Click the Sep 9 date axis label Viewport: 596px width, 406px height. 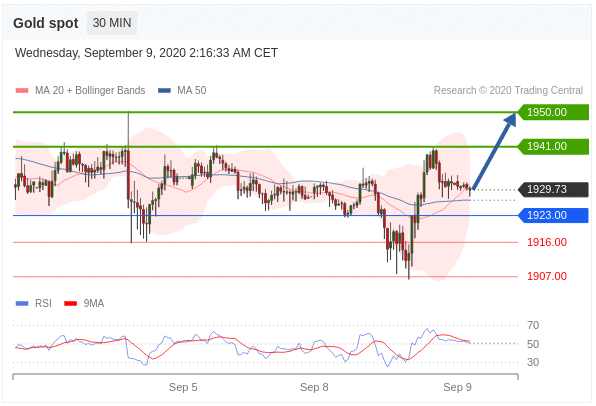pyautogui.click(x=457, y=387)
